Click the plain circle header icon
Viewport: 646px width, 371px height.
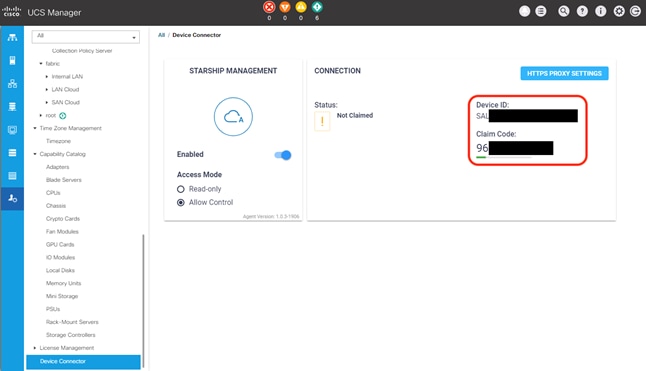pyautogui.click(x=524, y=11)
